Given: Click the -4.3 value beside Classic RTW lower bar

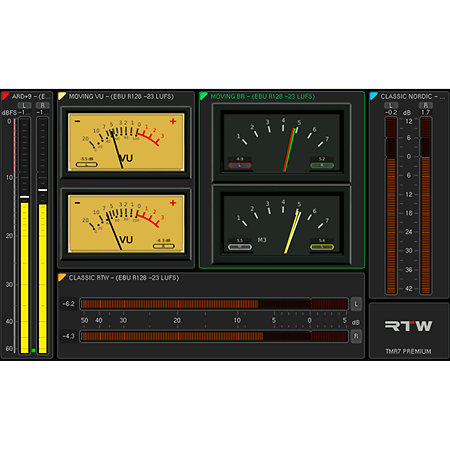Looking at the screenshot, I should tap(68, 336).
